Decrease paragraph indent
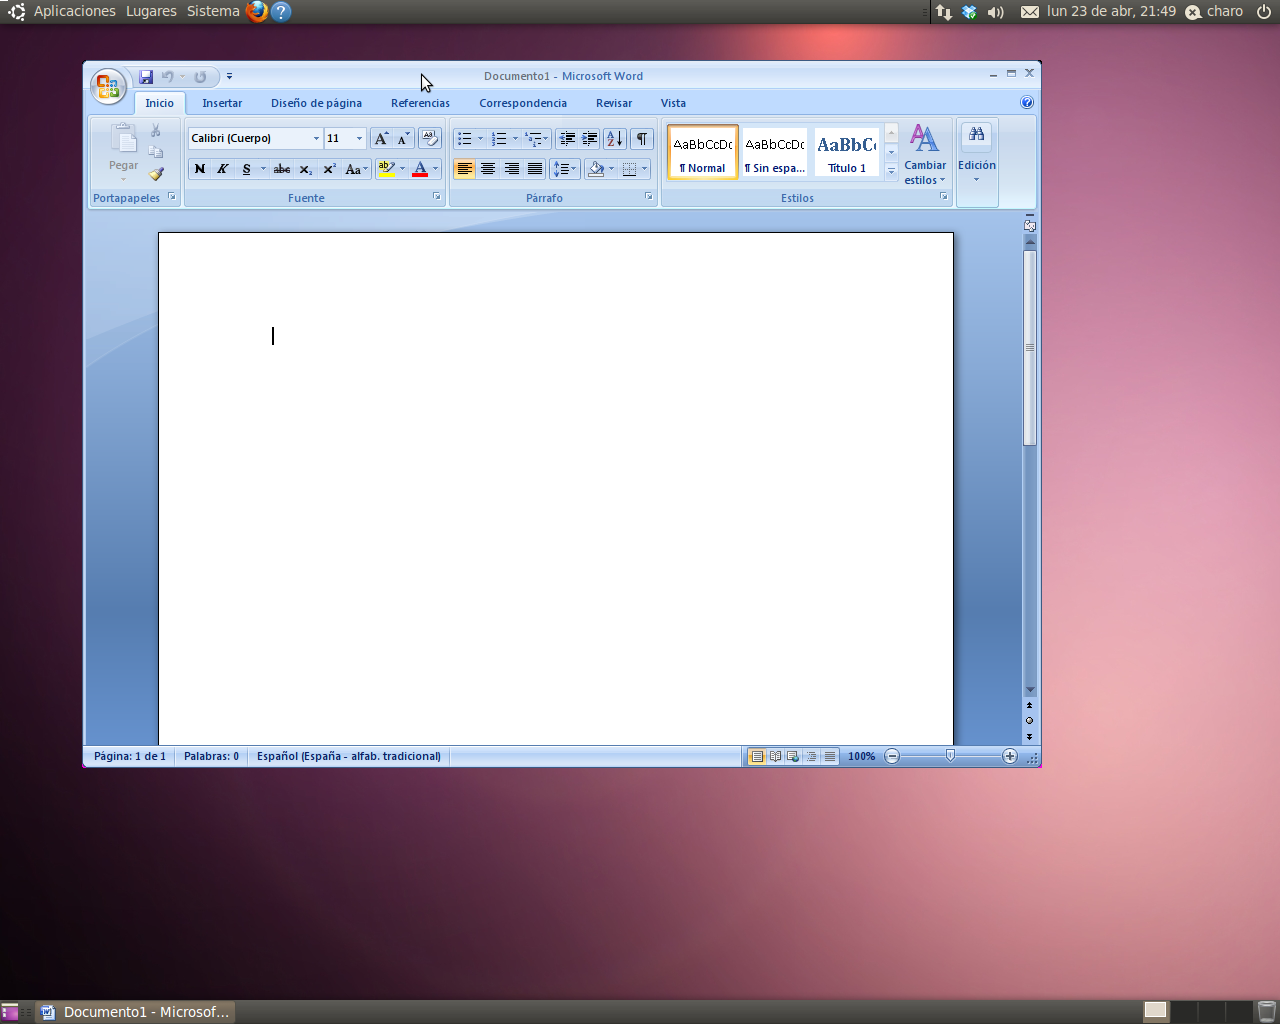This screenshot has height=1024, width=1280. [567, 138]
